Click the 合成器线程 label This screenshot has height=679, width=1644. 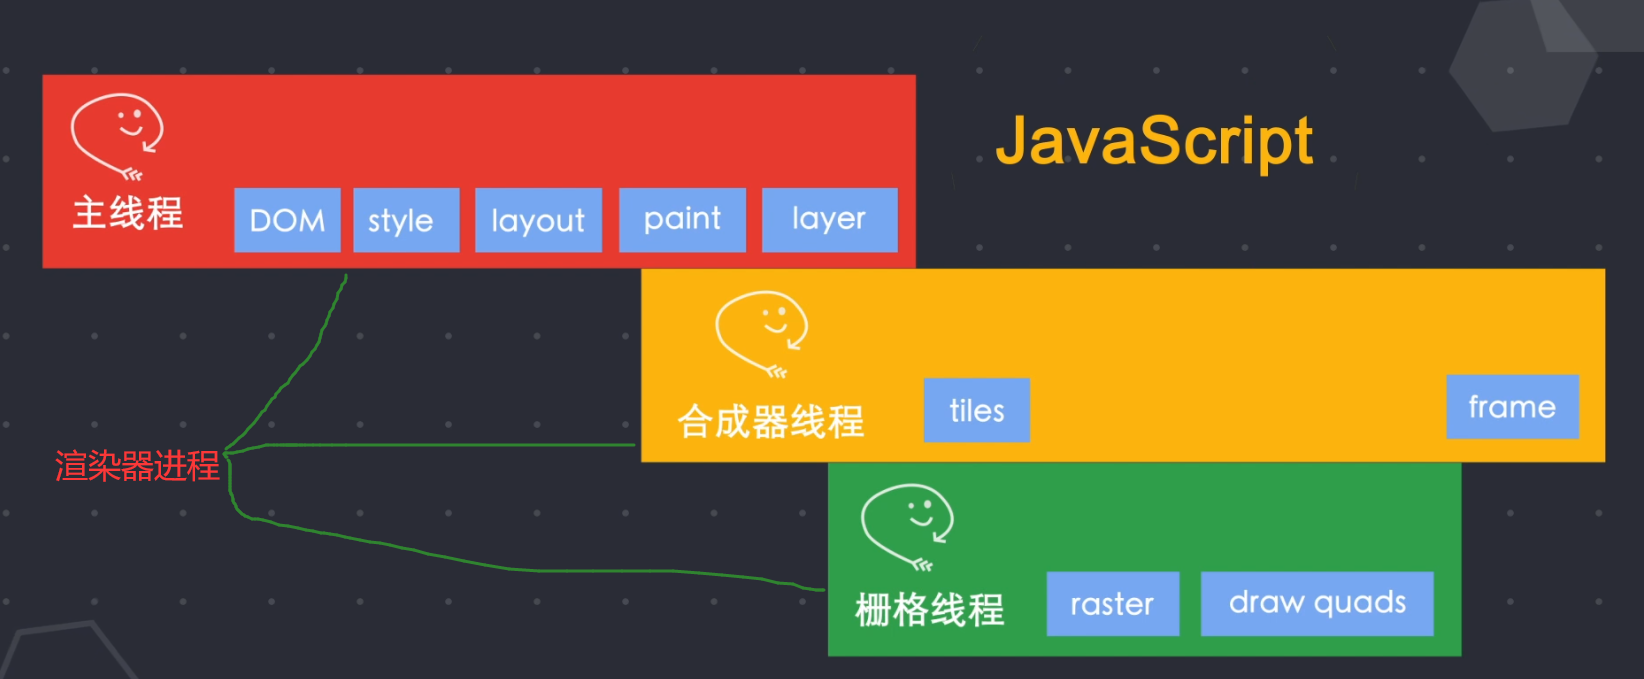pyautogui.click(x=770, y=422)
